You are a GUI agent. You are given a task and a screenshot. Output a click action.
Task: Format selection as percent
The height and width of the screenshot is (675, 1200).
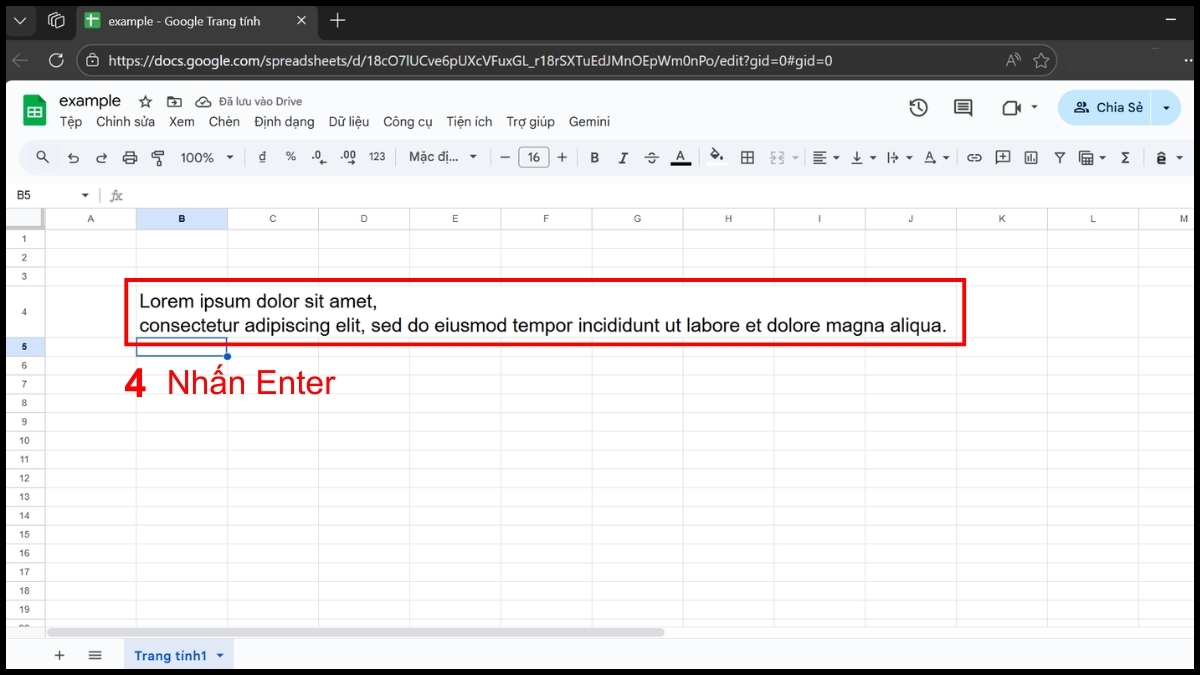pos(290,157)
